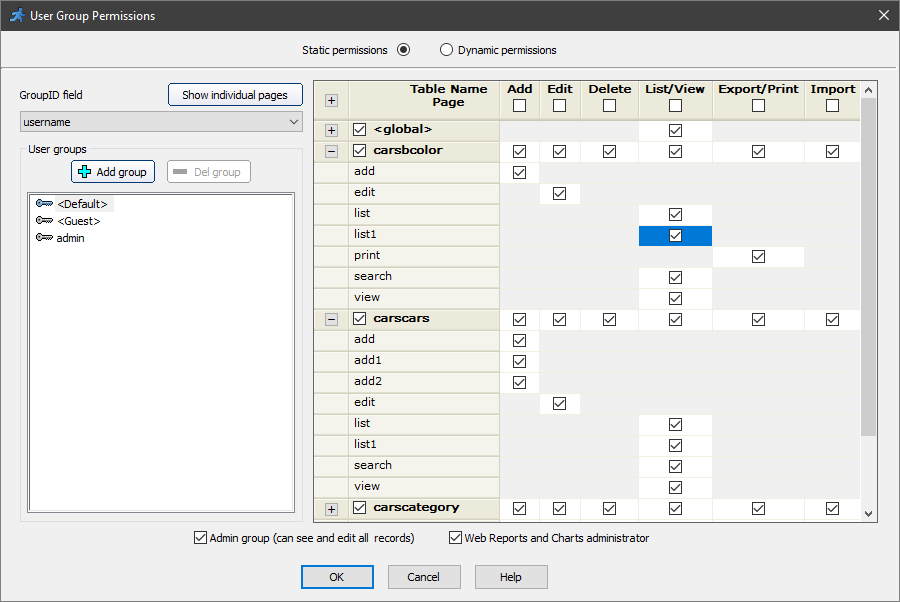The image size is (900, 602).
Task: Collapse the carsbcolor table rows
Action: (x=331, y=151)
